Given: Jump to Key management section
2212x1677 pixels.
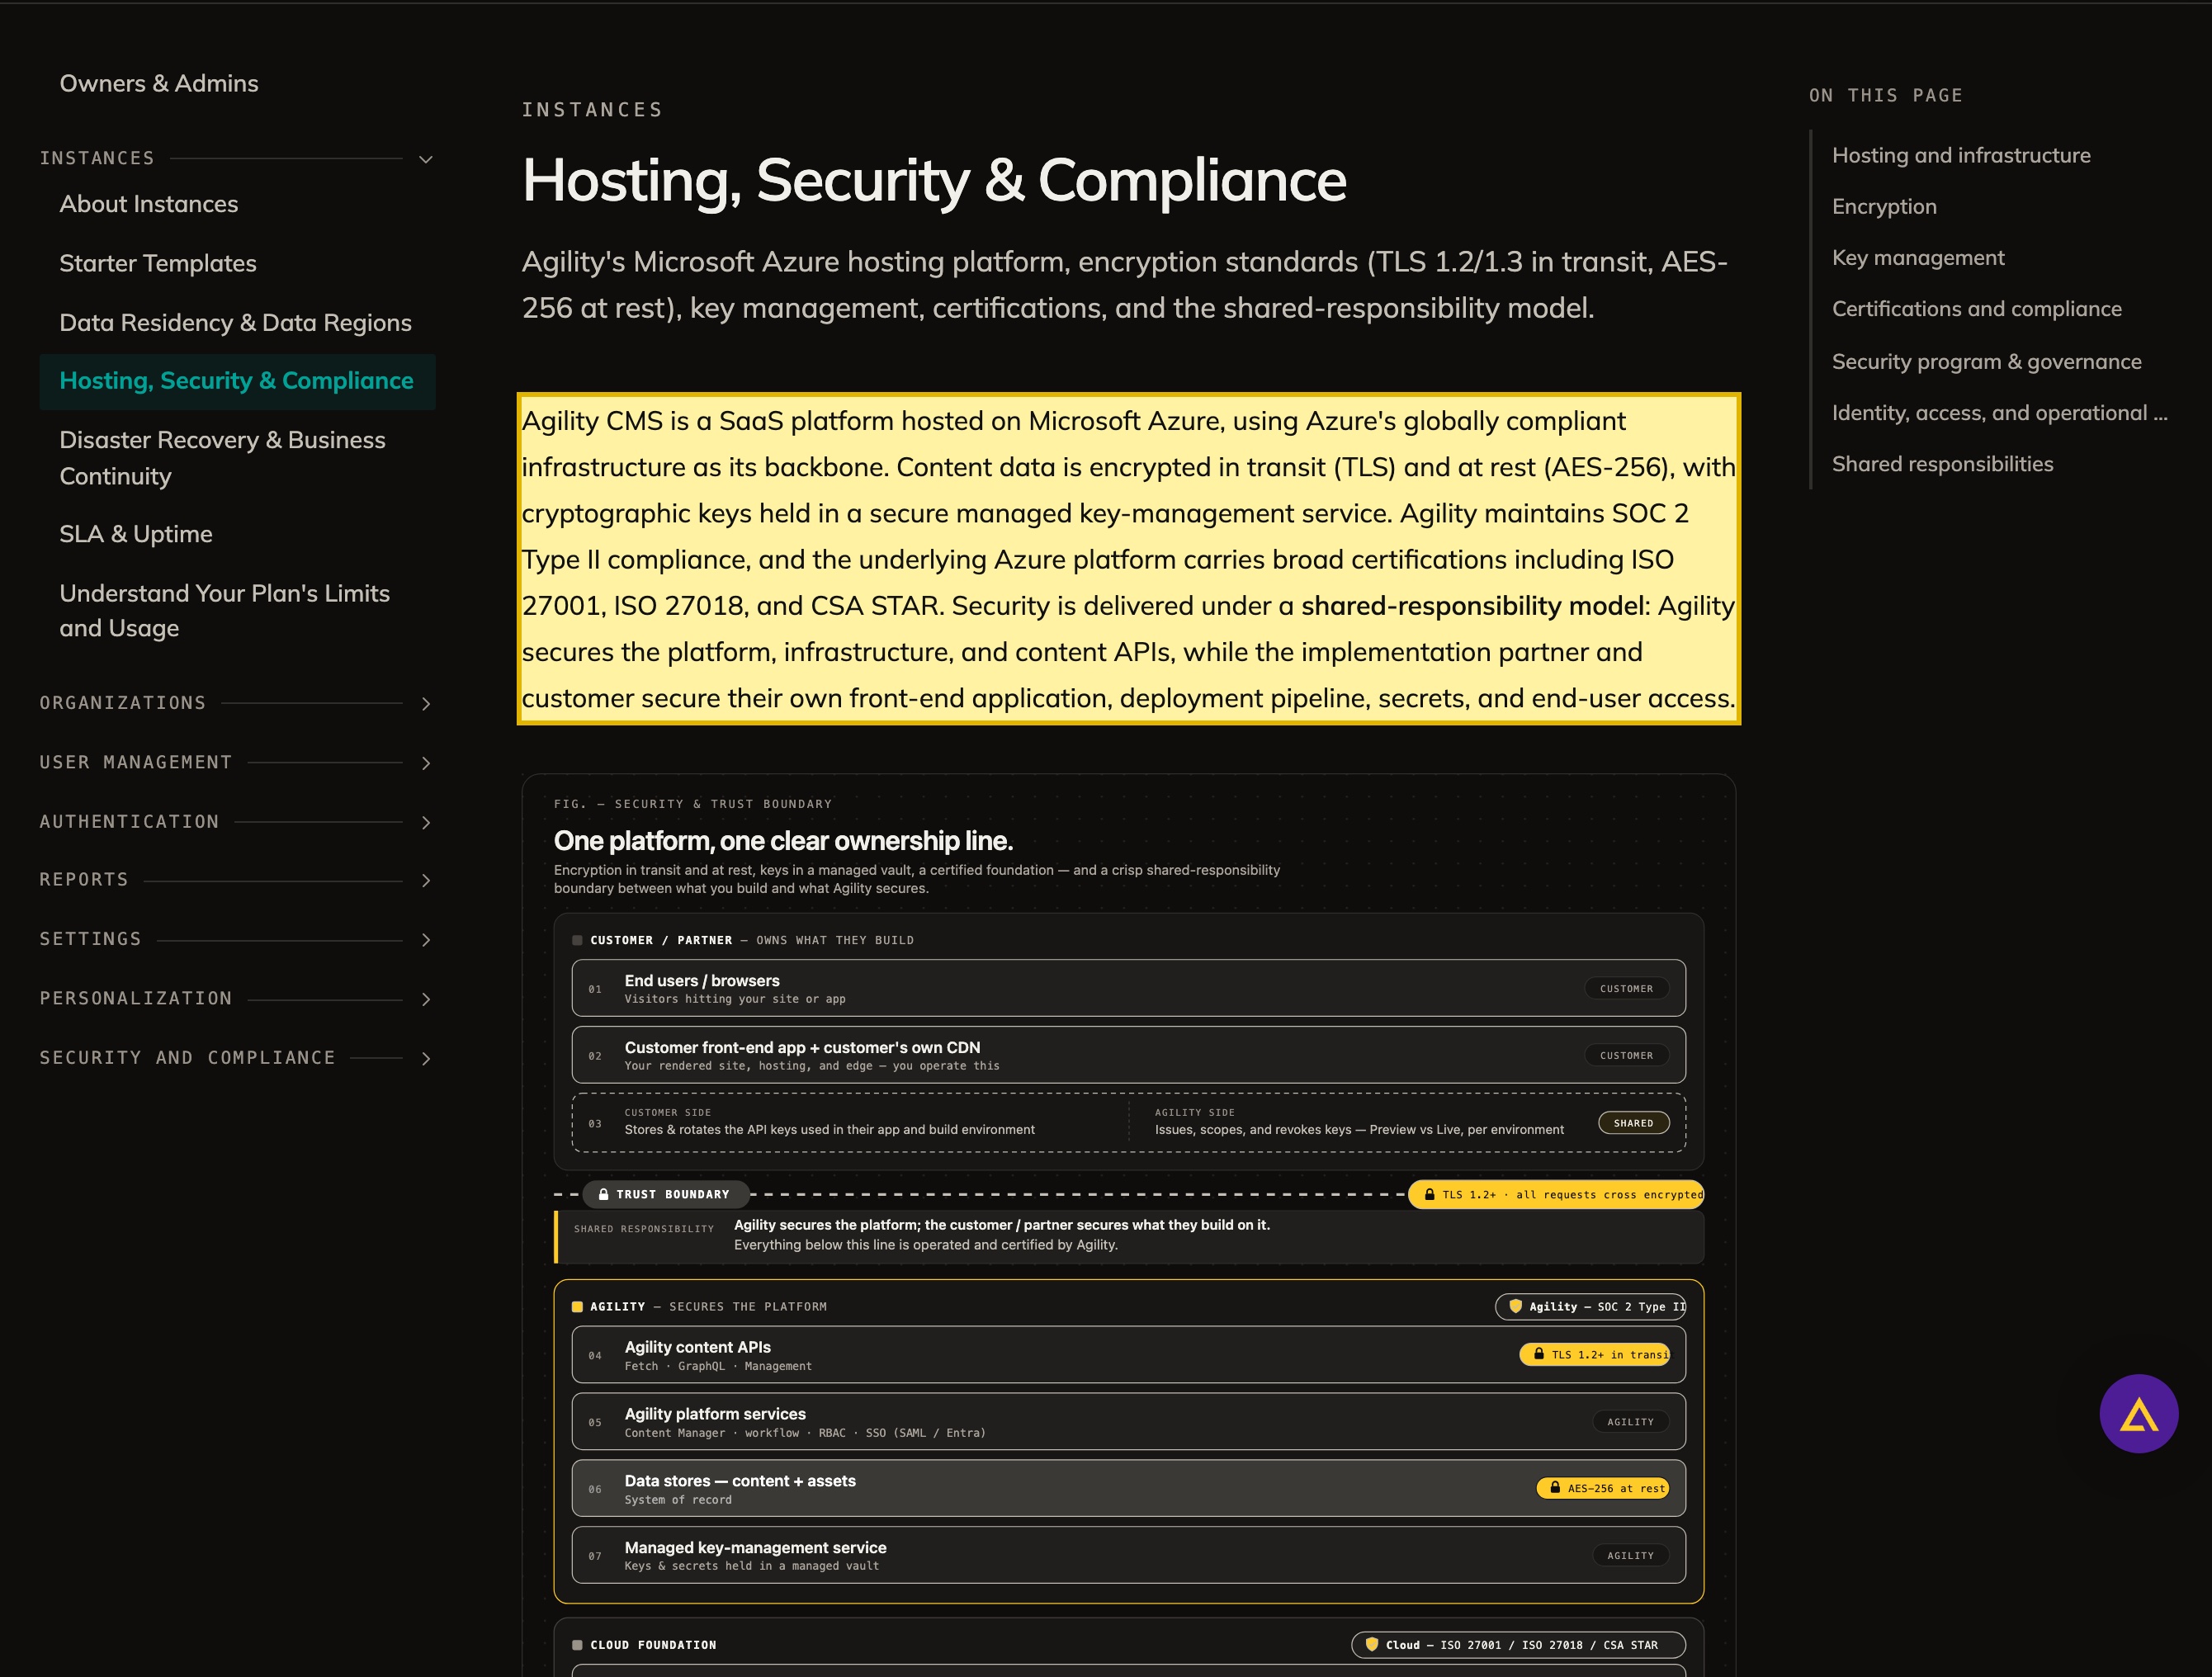Looking at the screenshot, I should (x=1918, y=257).
